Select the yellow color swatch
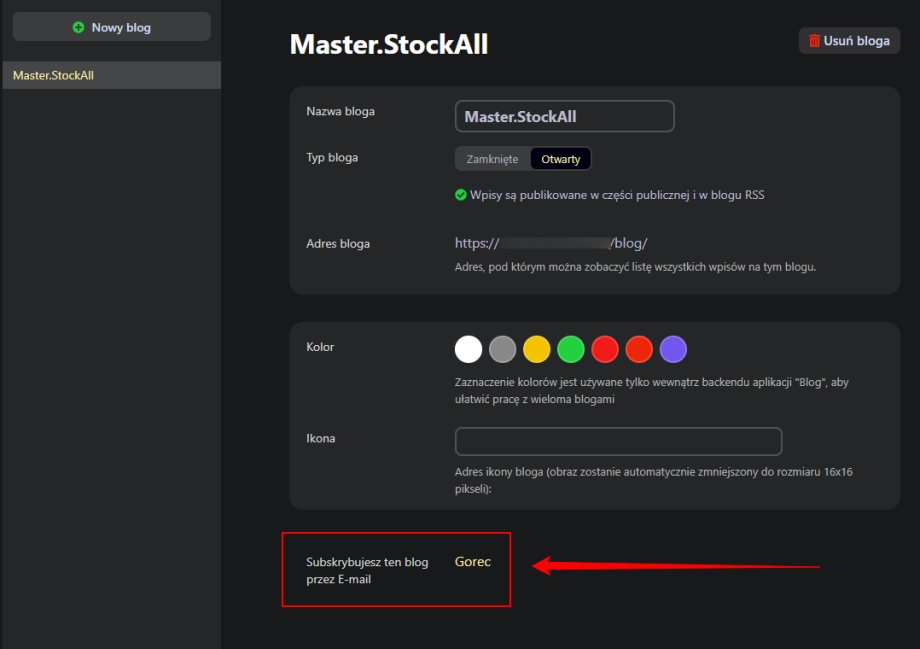Screen dimensions: 920x649 pyautogui.click(x=537, y=349)
